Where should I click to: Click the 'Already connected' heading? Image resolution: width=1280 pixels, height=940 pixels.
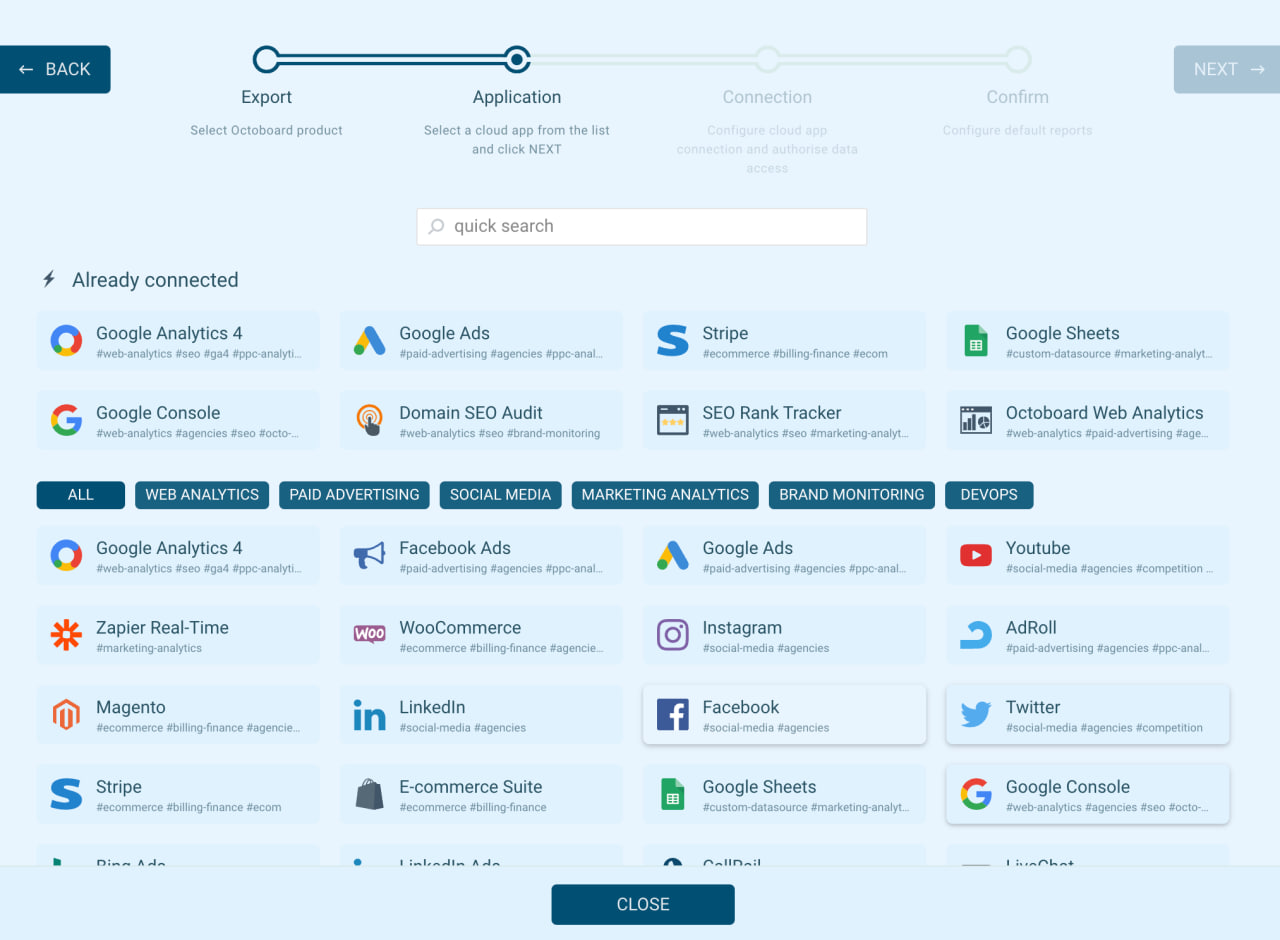[155, 280]
